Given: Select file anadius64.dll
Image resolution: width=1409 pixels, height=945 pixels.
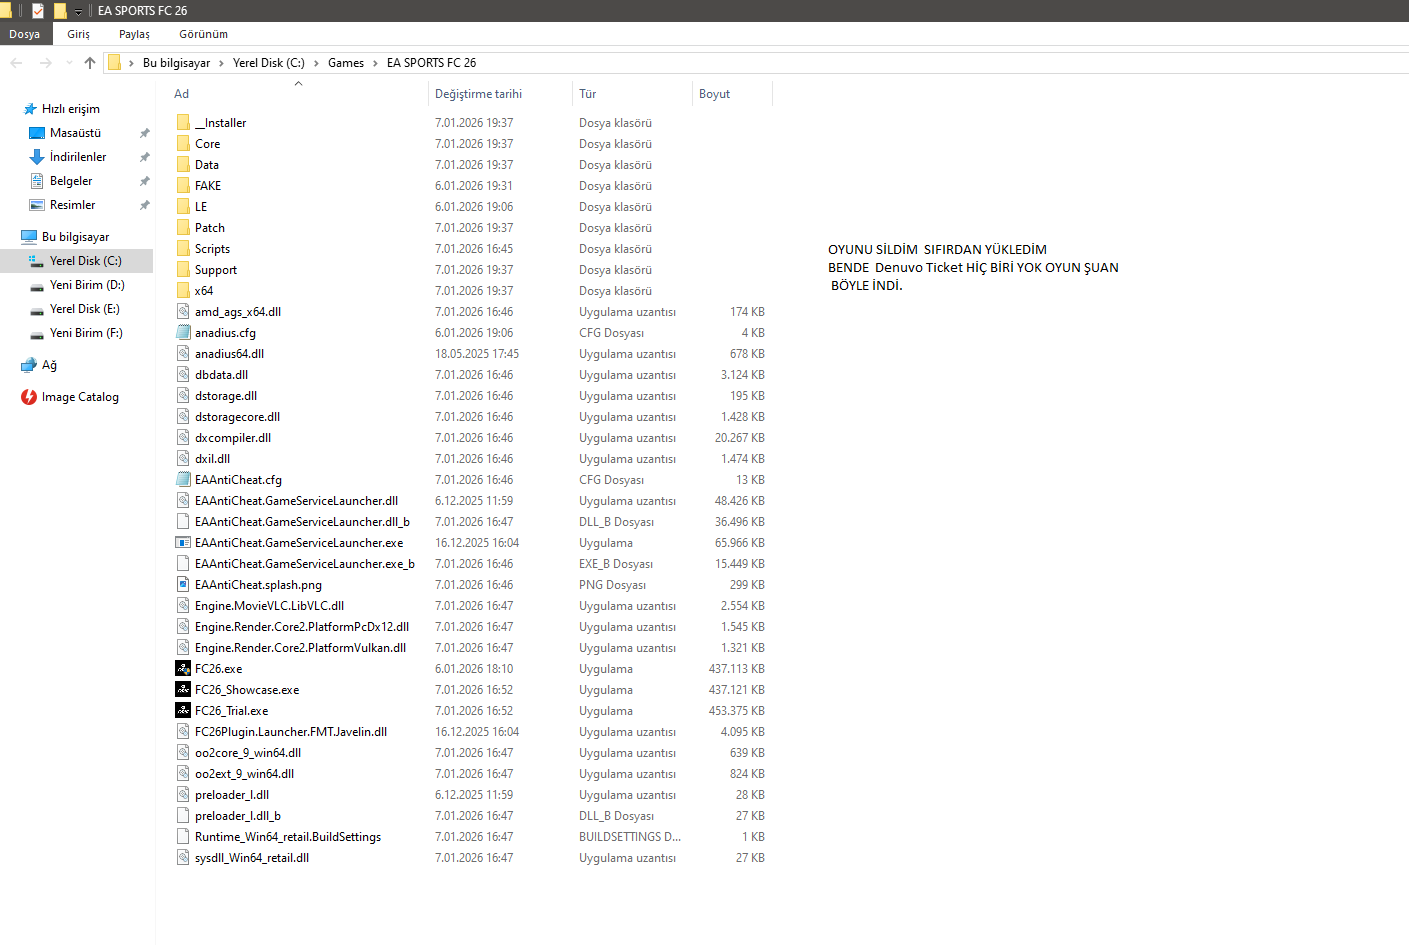Looking at the screenshot, I should click(230, 354).
